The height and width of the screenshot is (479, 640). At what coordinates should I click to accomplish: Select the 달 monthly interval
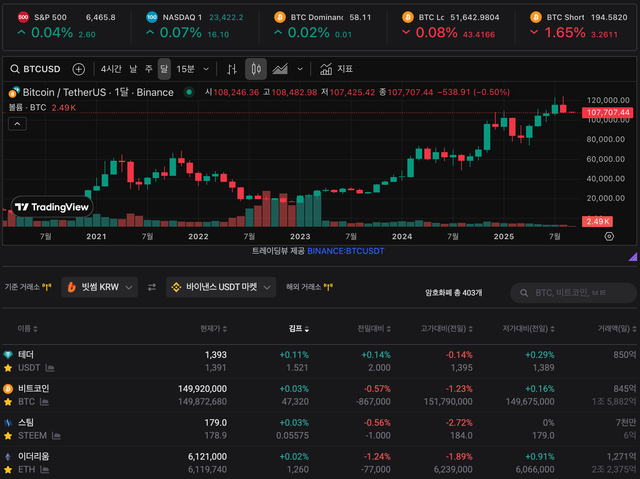pos(164,69)
